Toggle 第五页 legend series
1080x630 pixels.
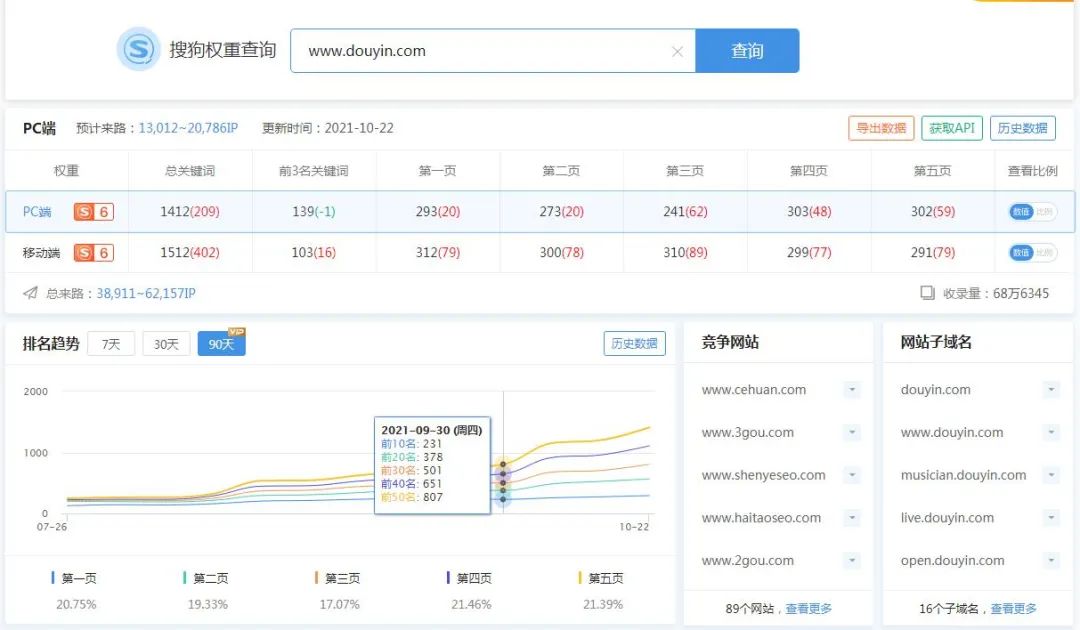coord(601,578)
